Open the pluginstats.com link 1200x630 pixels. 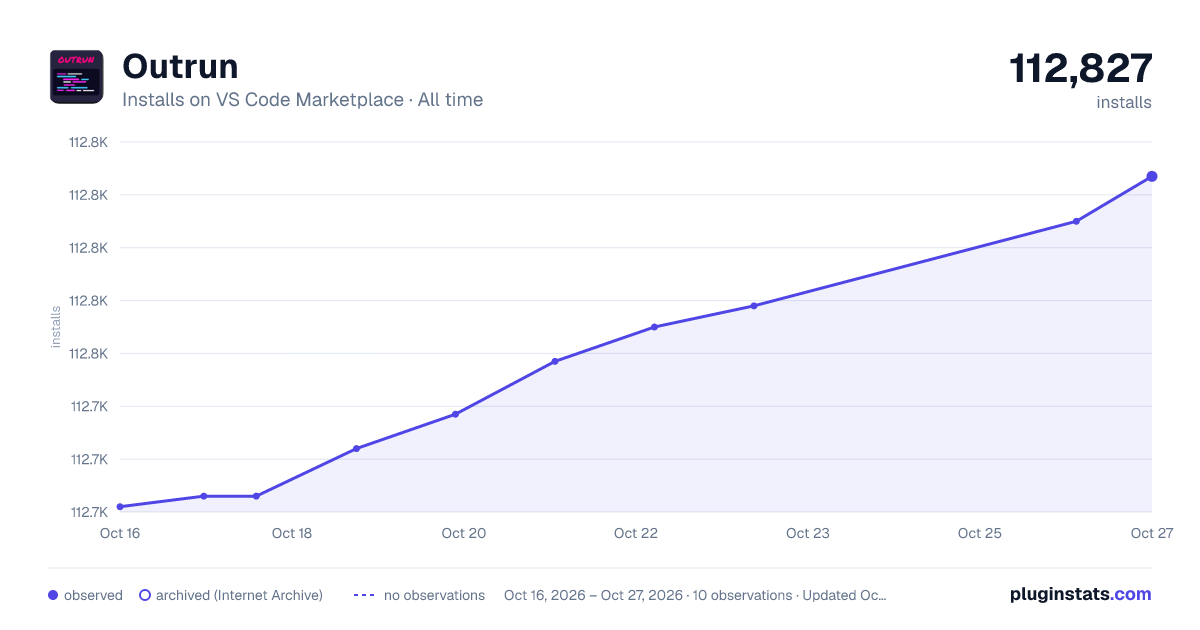[x=1081, y=594]
